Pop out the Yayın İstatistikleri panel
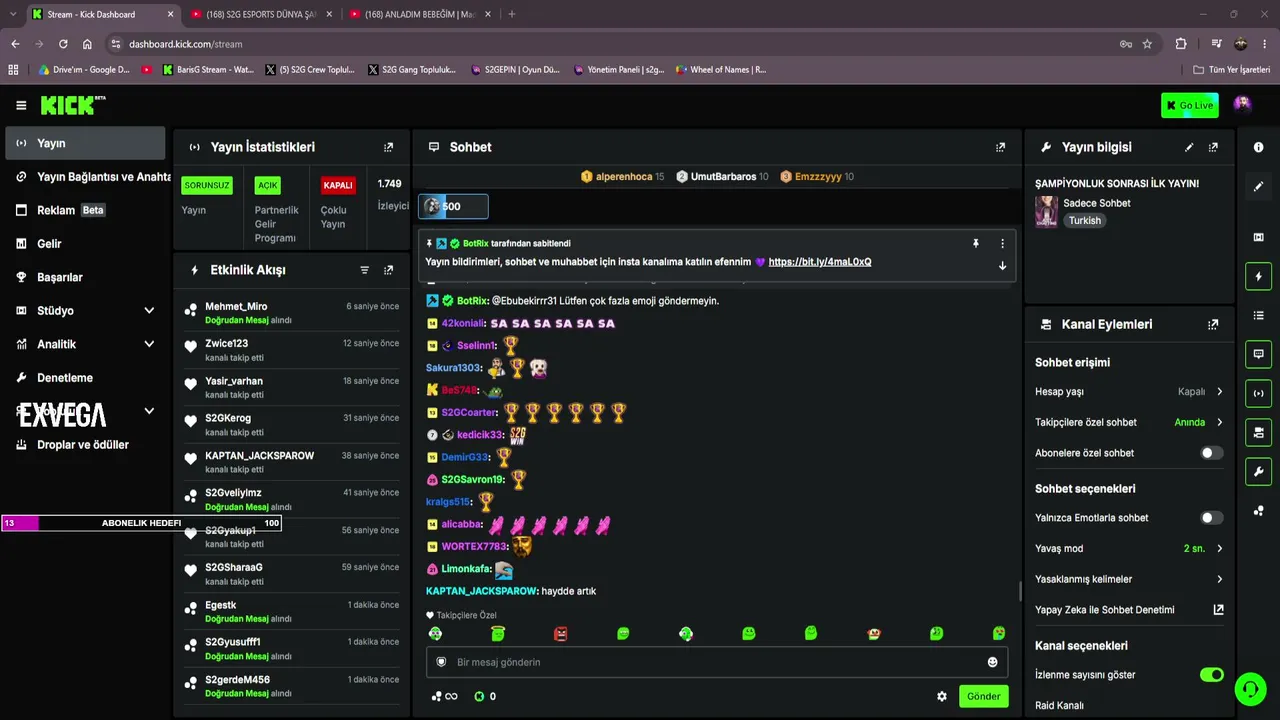This screenshot has height=720, width=1280. pos(389,147)
